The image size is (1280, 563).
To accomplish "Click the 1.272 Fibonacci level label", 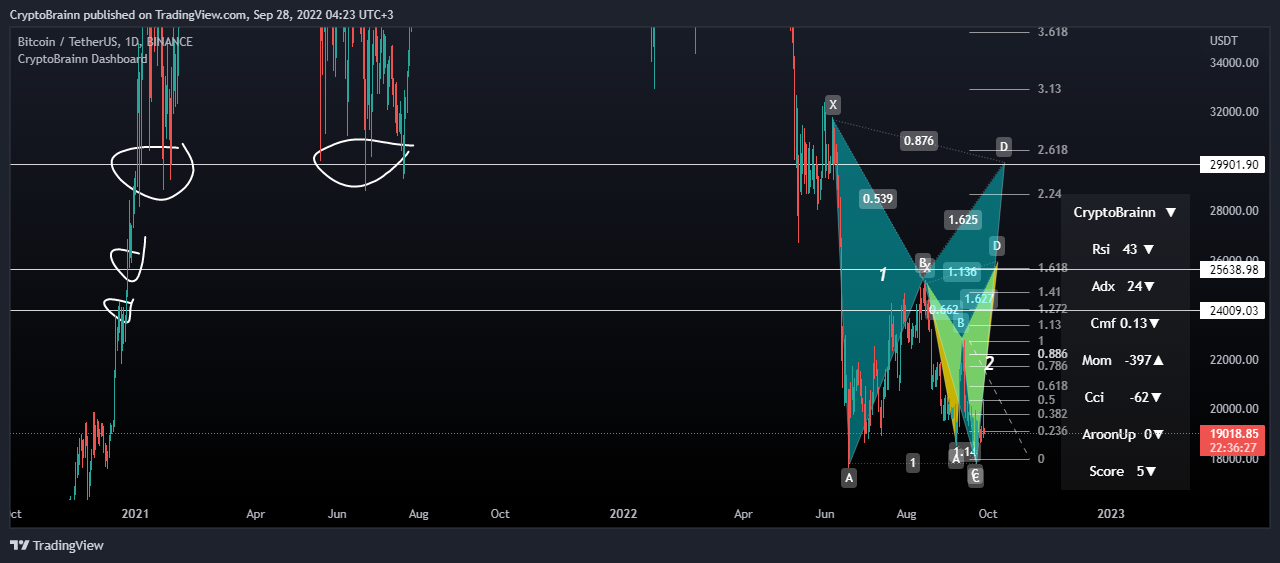I will [1053, 309].
